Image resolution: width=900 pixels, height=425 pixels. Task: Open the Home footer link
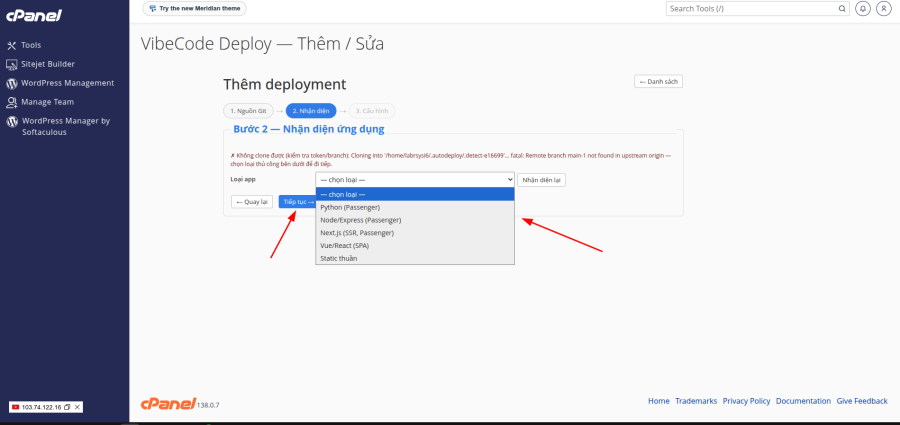658,401
